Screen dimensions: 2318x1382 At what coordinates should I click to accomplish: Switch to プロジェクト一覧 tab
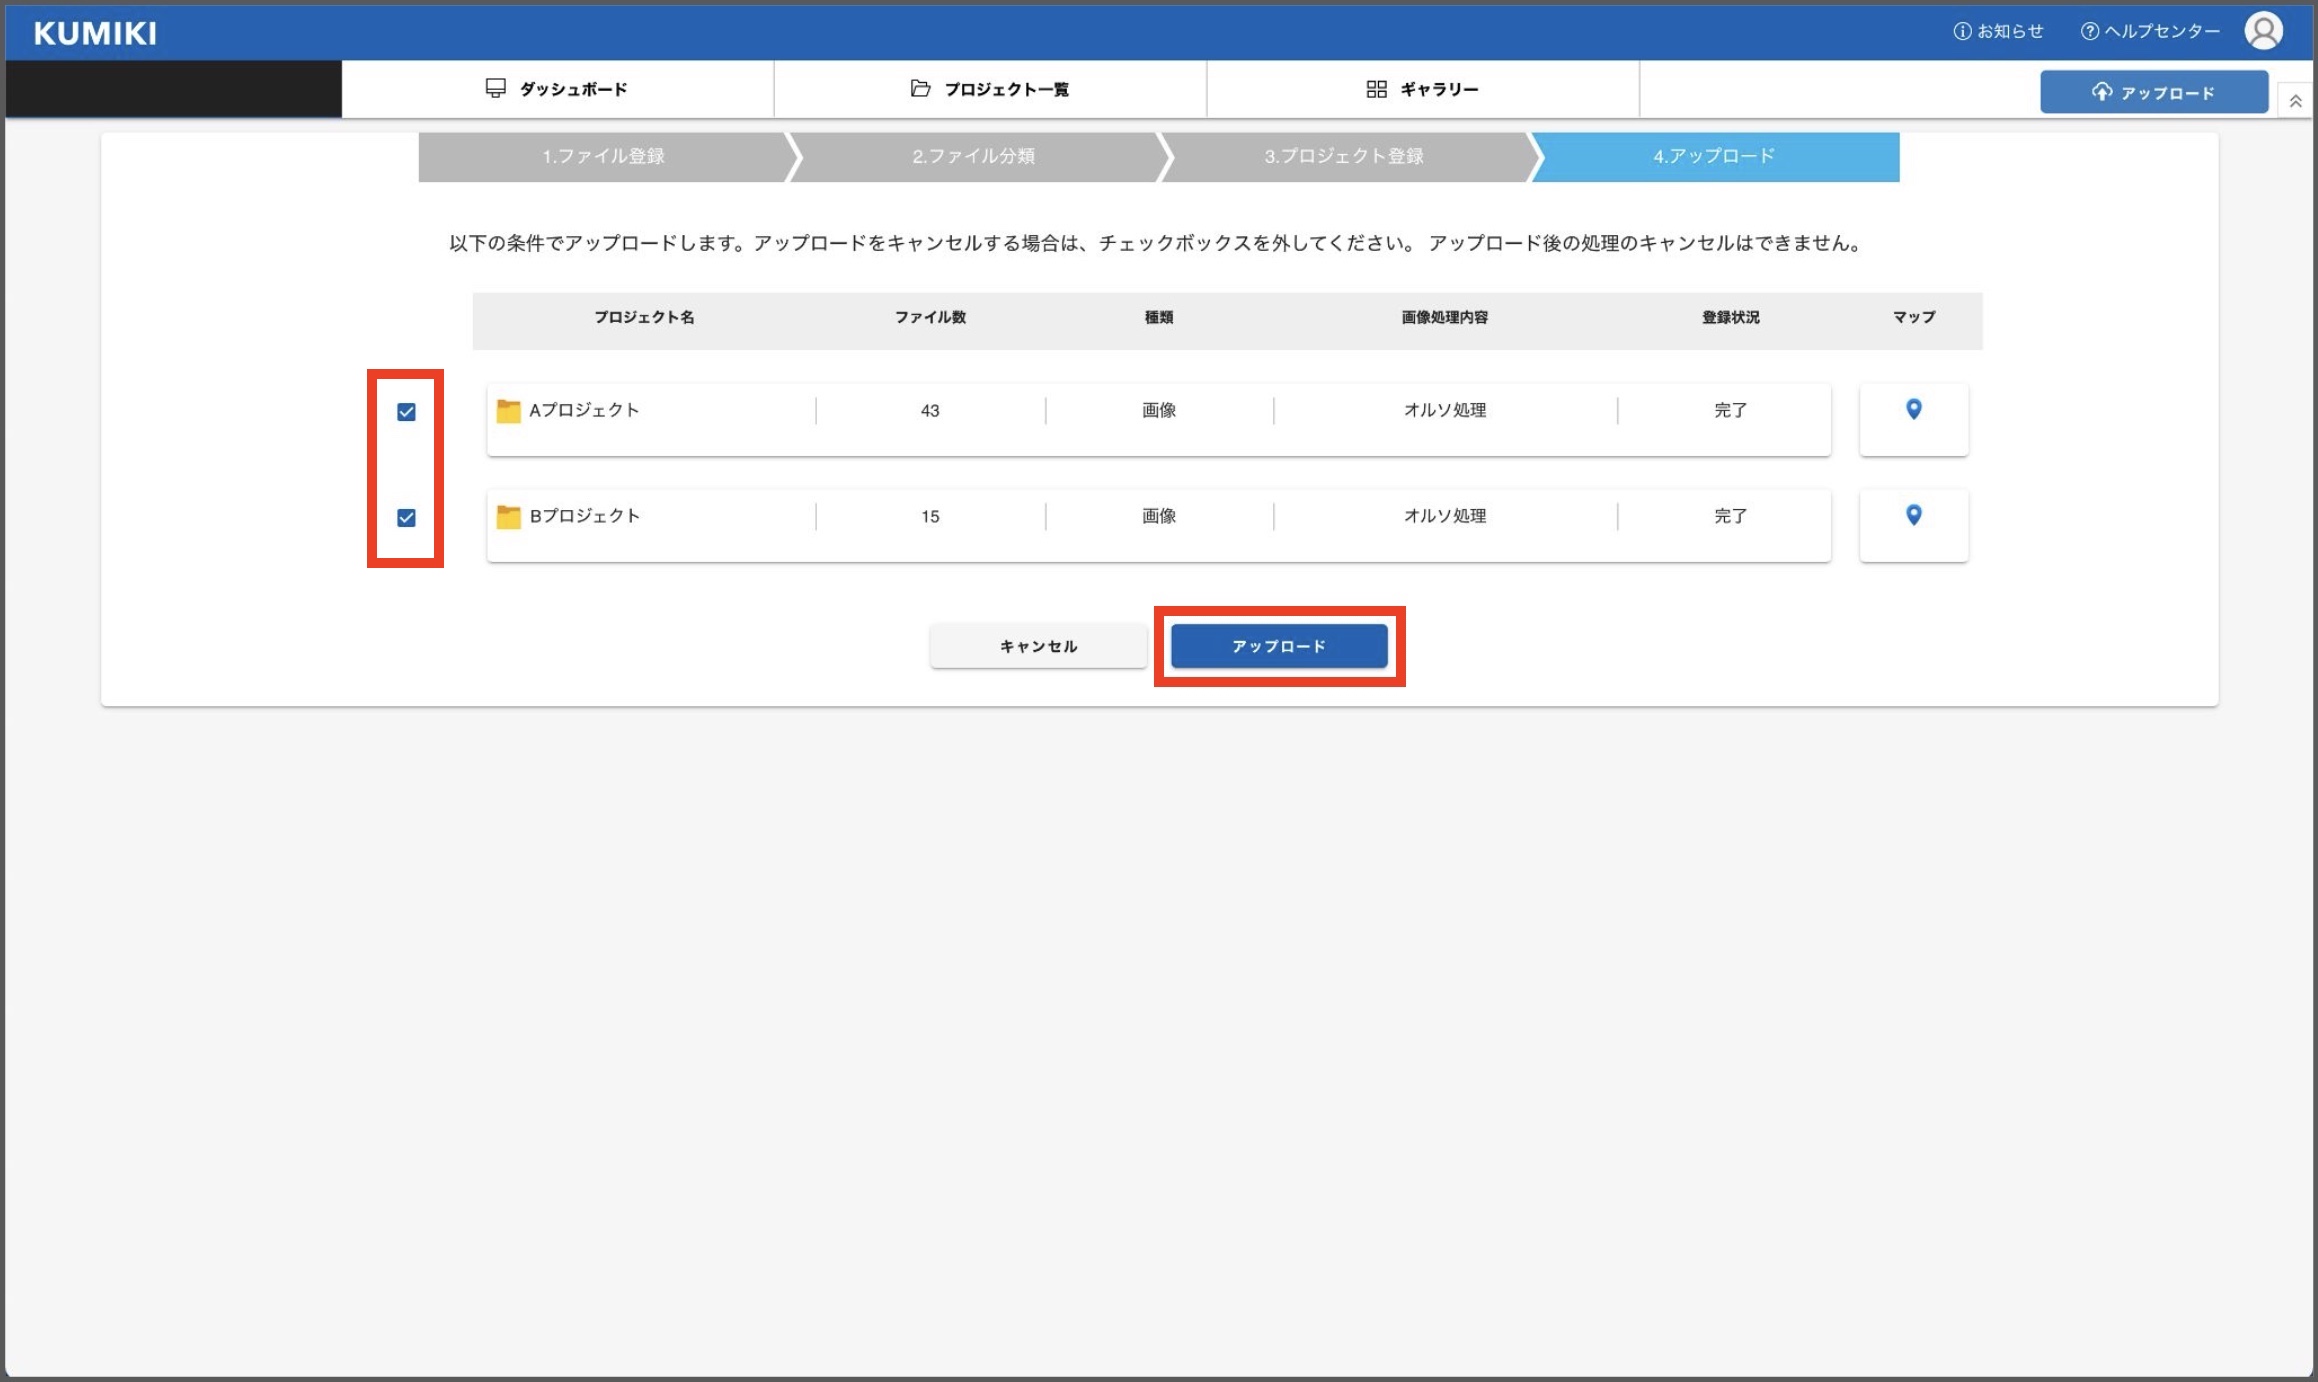pos(990,89)
